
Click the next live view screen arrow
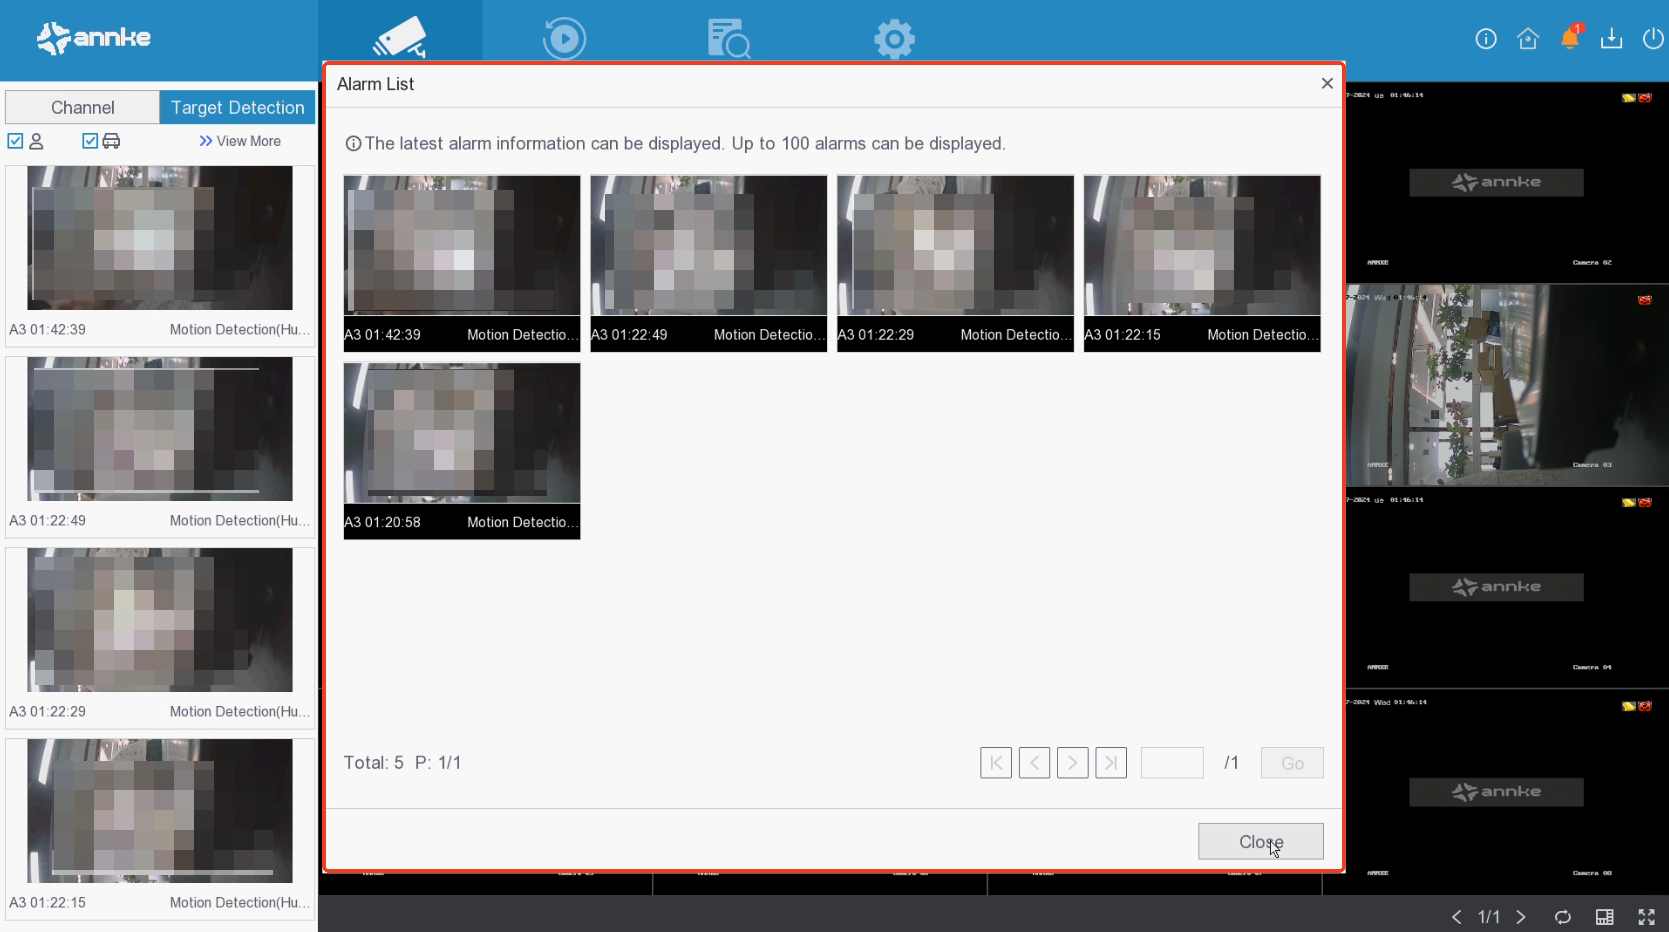pyautogui.click(x=1521, y=917)
